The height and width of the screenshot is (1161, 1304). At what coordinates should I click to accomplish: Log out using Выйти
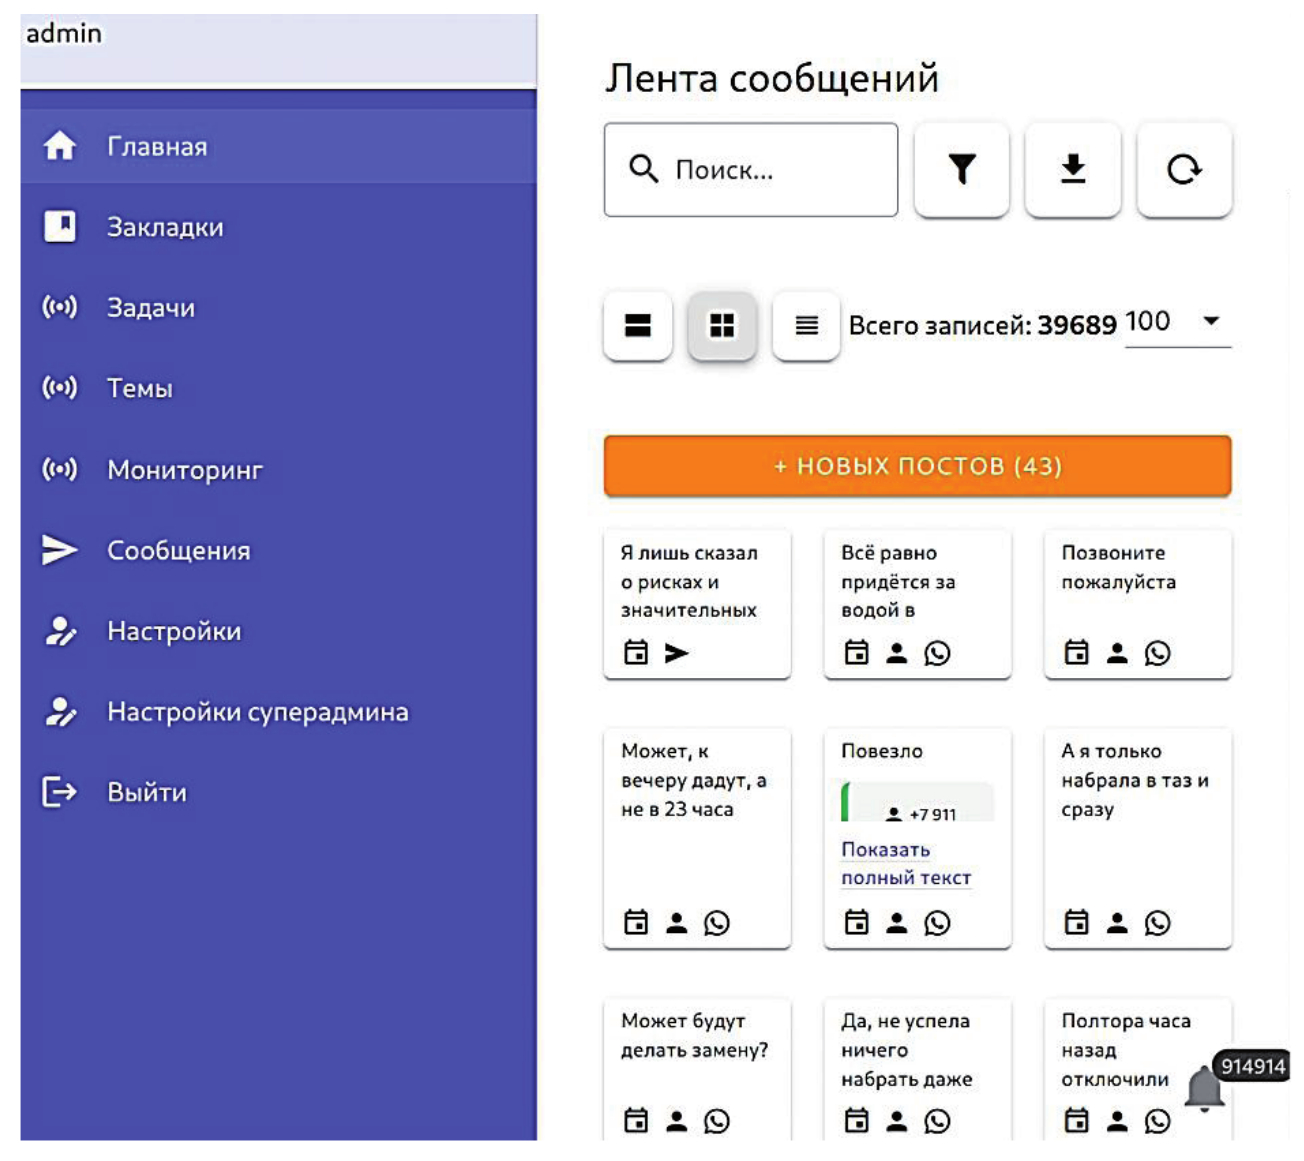[146, 792]
